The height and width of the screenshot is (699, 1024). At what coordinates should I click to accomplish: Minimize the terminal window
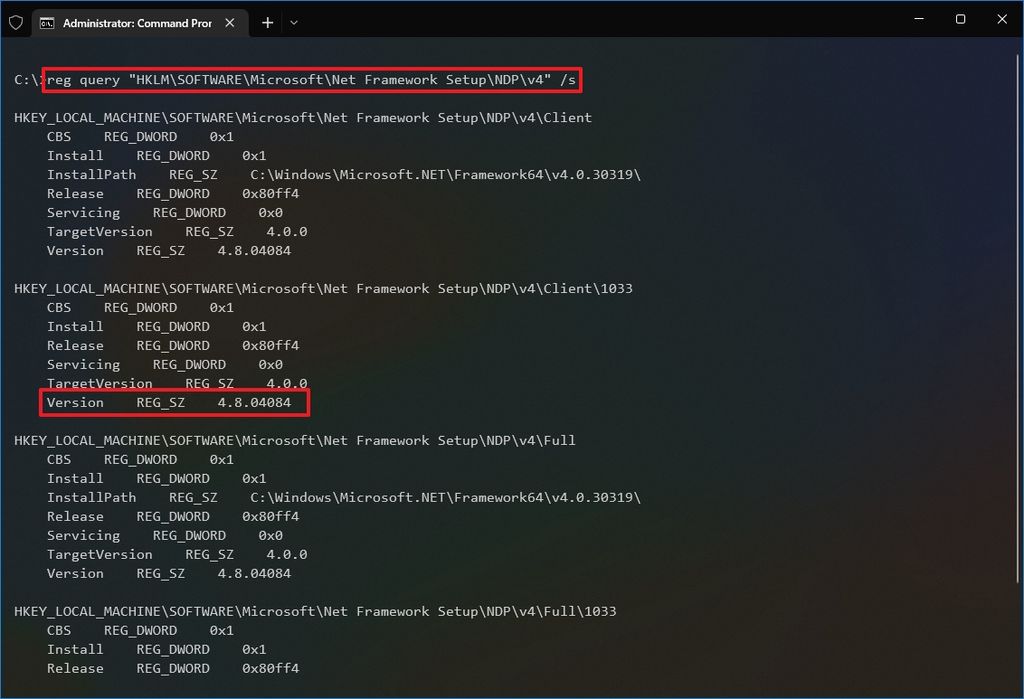[x=919, y=19]
